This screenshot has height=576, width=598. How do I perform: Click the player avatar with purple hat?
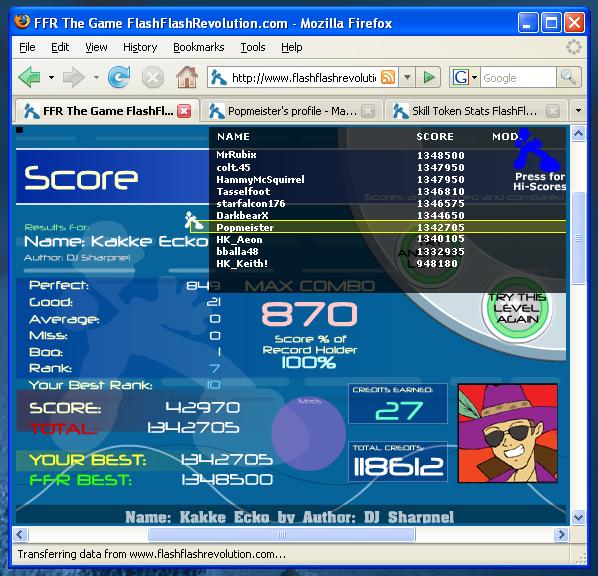click(508, 433)
